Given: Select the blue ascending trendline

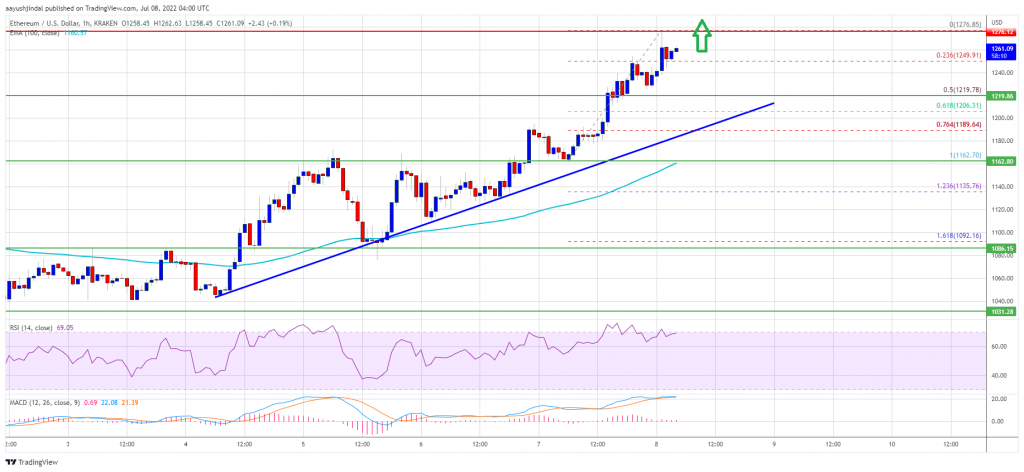Looking at the screenshot, I should (x=494, y=200).
